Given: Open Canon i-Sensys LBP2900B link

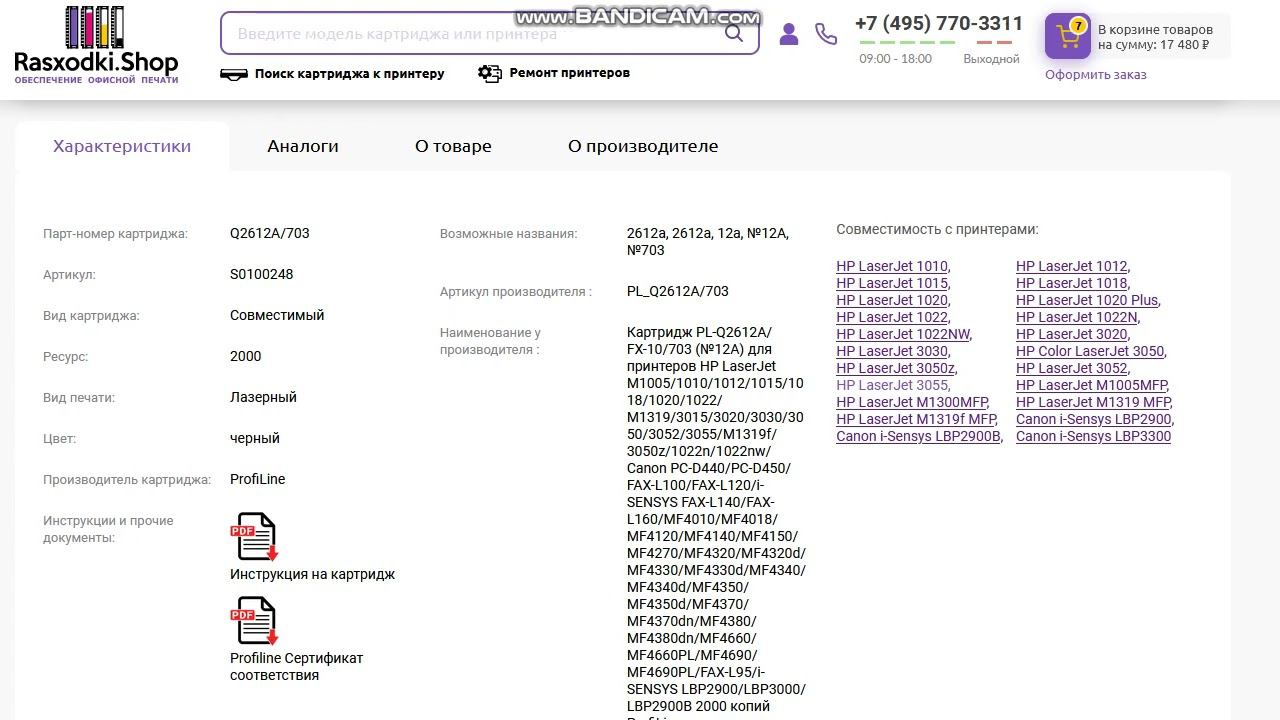Looking at the screenshot, I should point(918,436).
